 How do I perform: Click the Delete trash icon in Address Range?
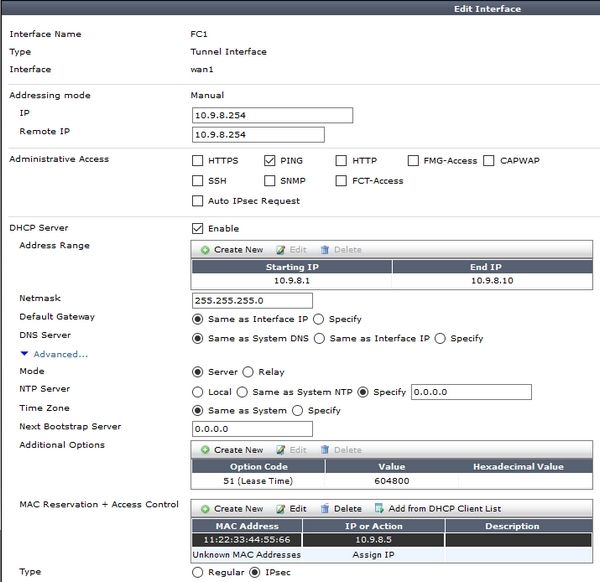324,250
